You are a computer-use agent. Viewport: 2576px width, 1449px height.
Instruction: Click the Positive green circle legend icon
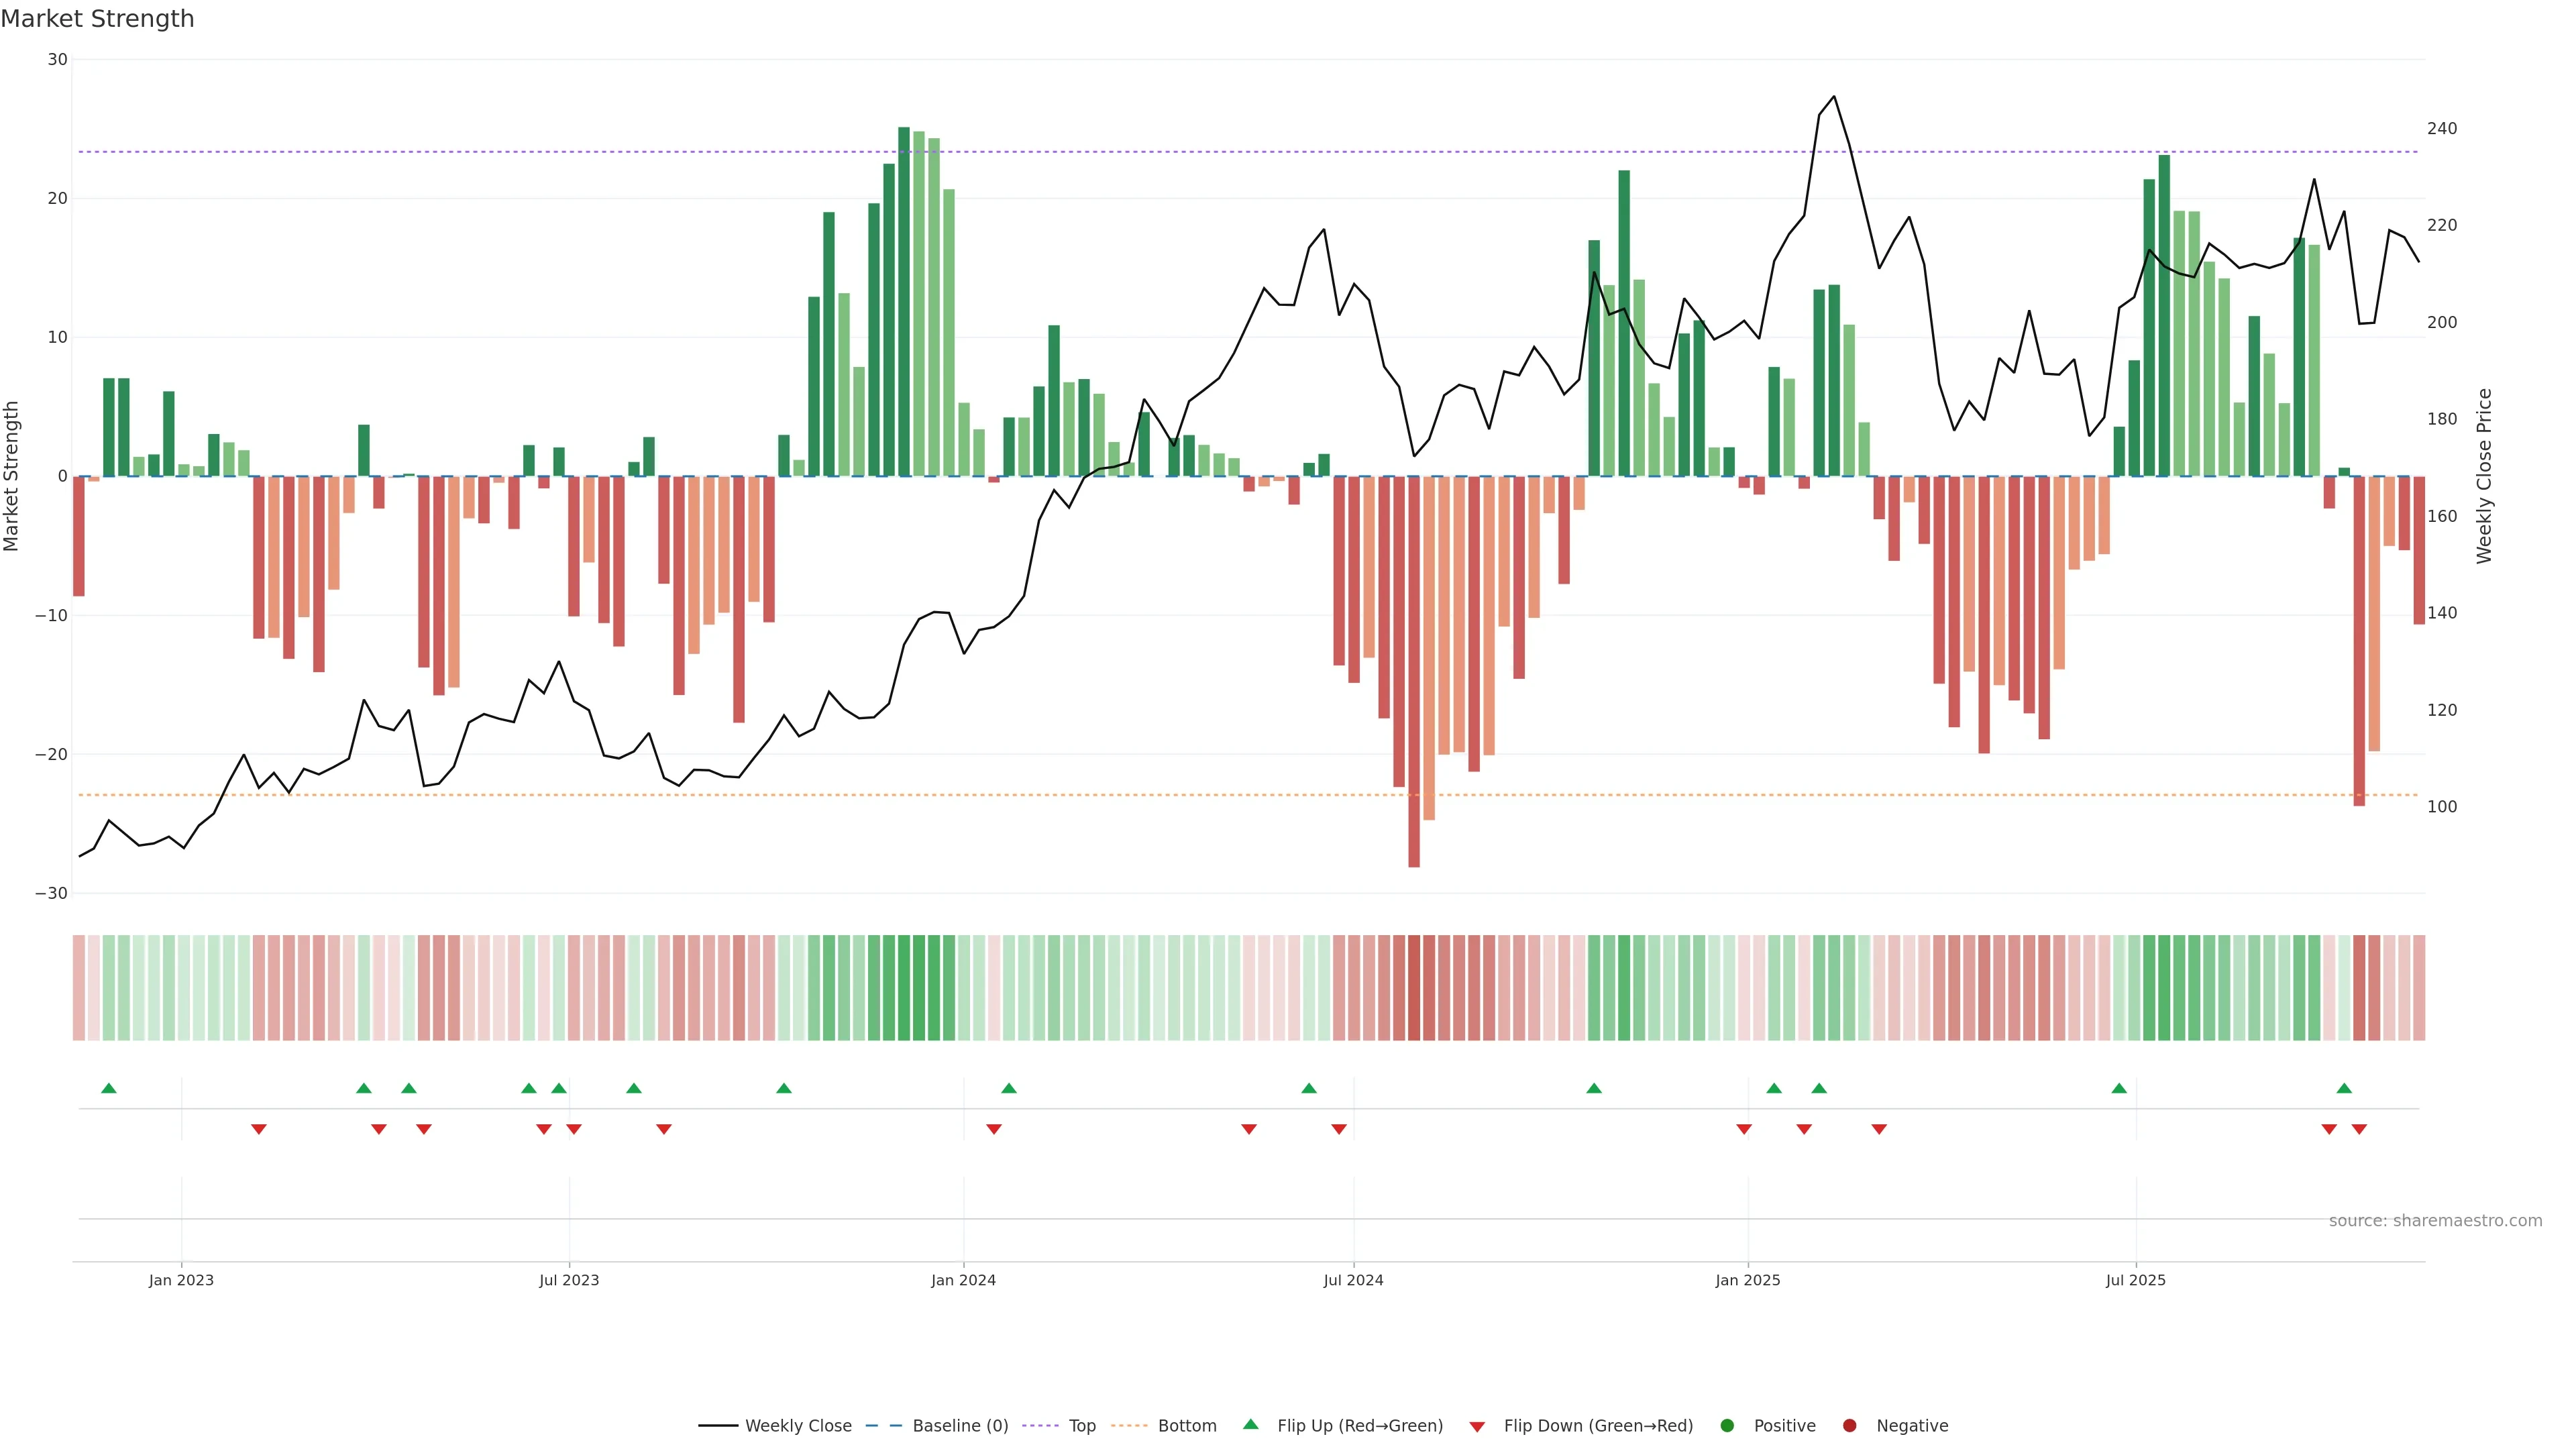click(1727, 1426)
